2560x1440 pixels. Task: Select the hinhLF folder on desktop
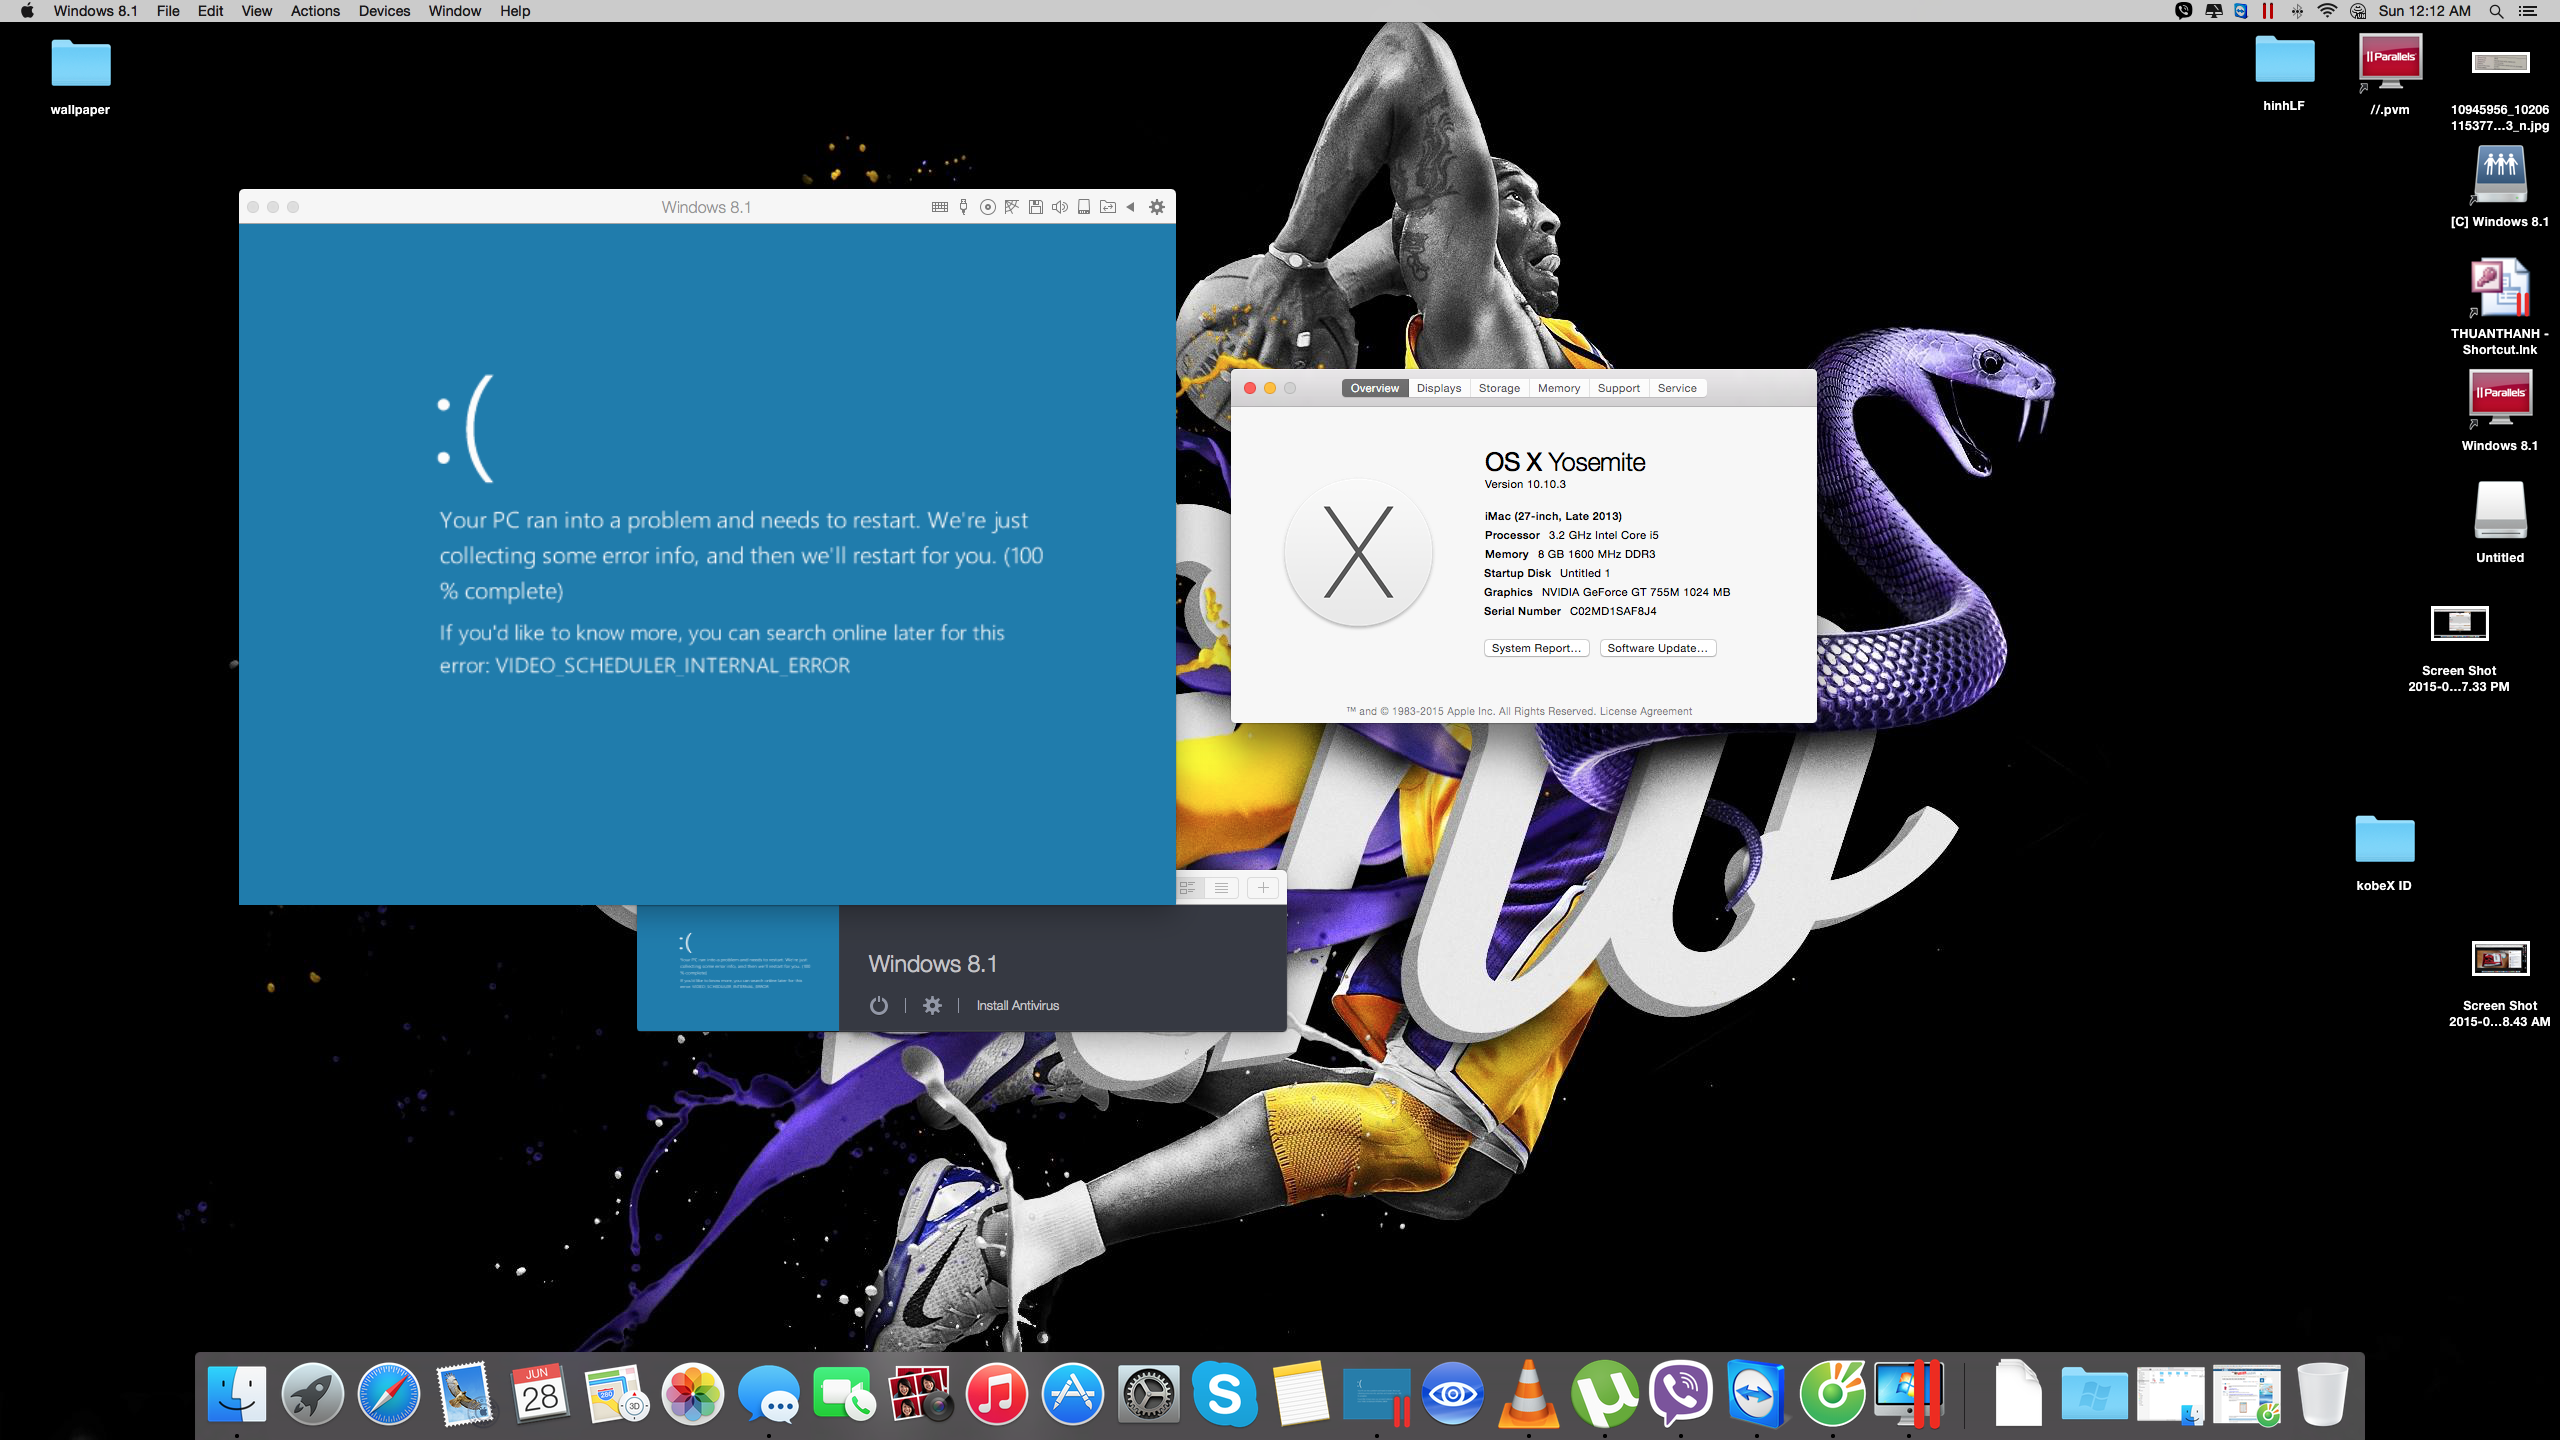click(x=2284, y=74)
